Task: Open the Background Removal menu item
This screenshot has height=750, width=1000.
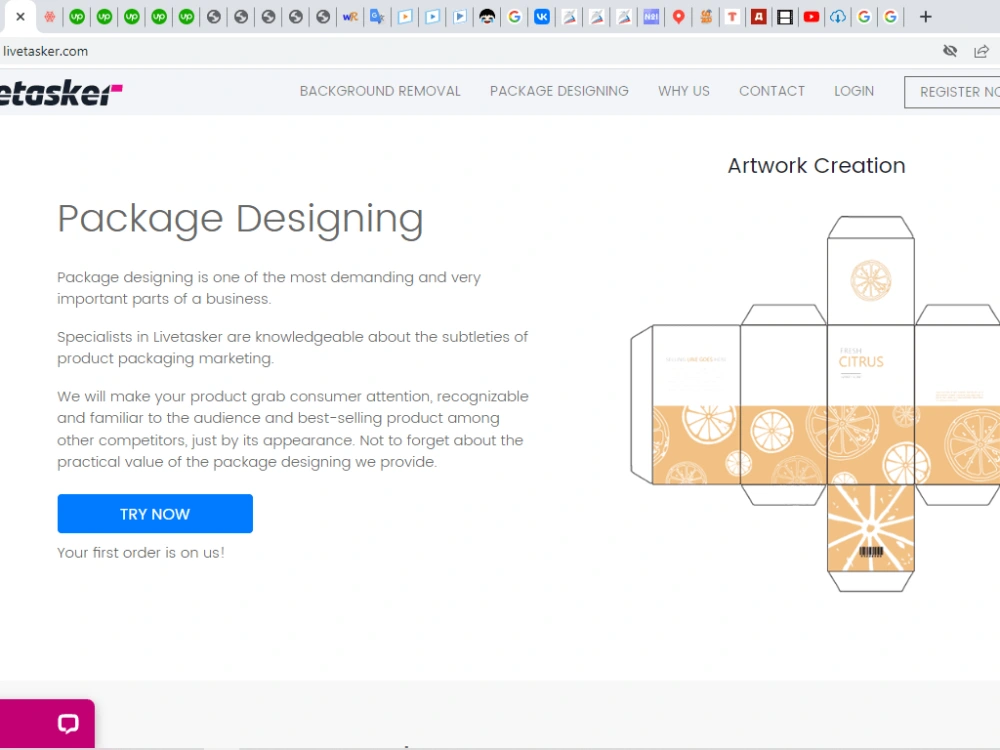Action: (380, 91)
